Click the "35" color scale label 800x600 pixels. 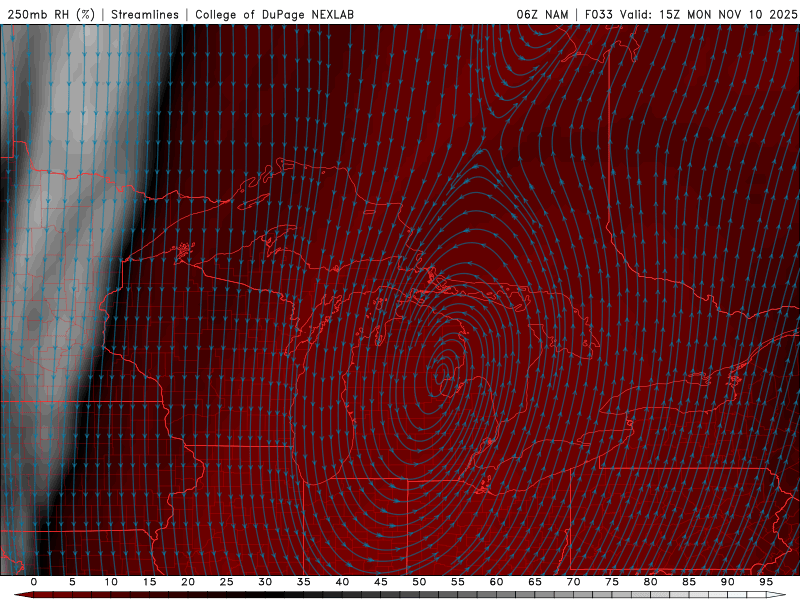click(x=304, y=582)
